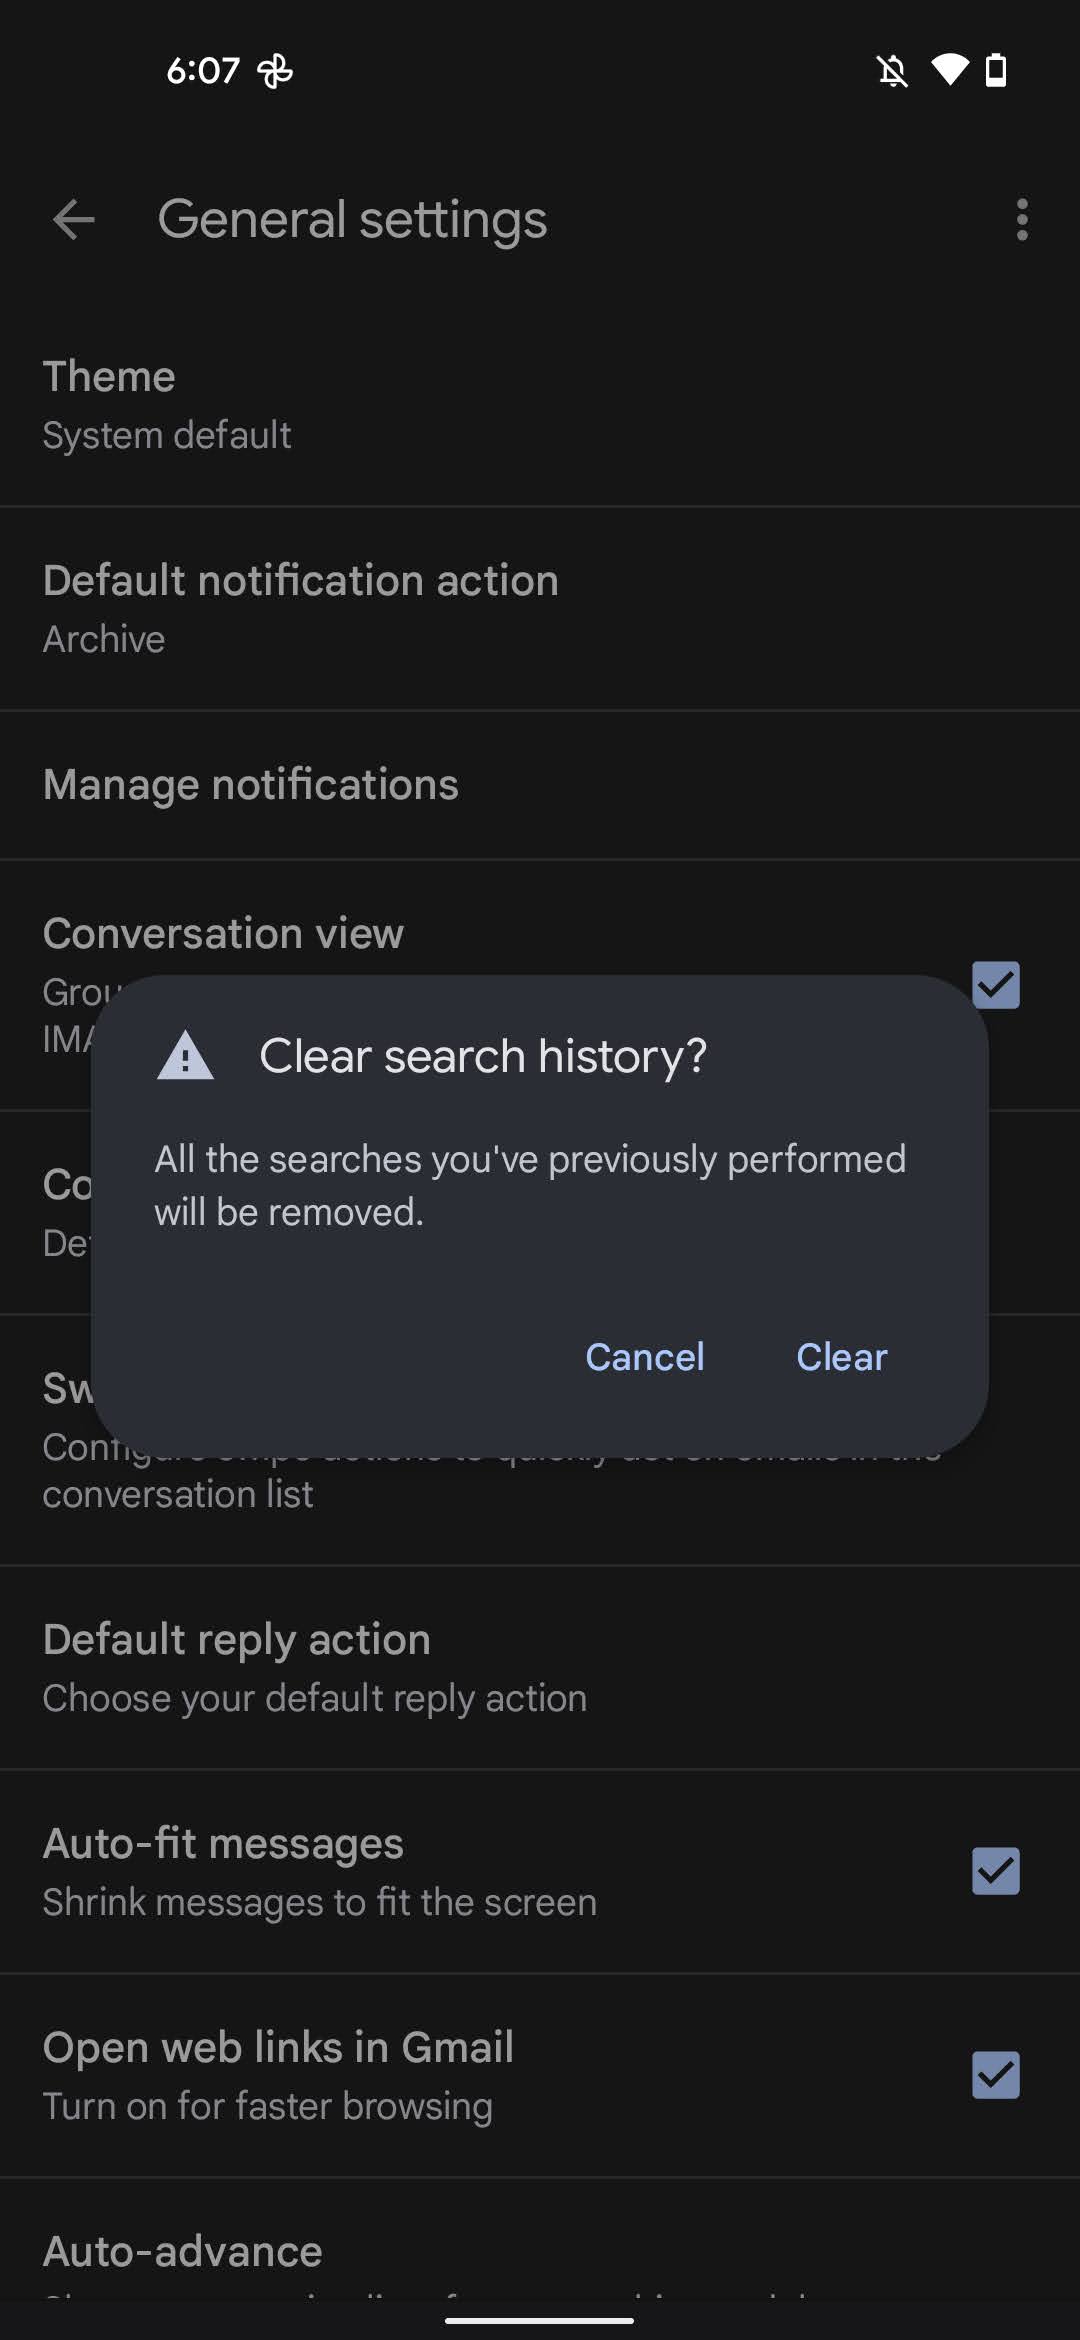
Task: Uncheck Auto-fit messages checkbox
Action: pyautogui.click(x=996, y=1871)
